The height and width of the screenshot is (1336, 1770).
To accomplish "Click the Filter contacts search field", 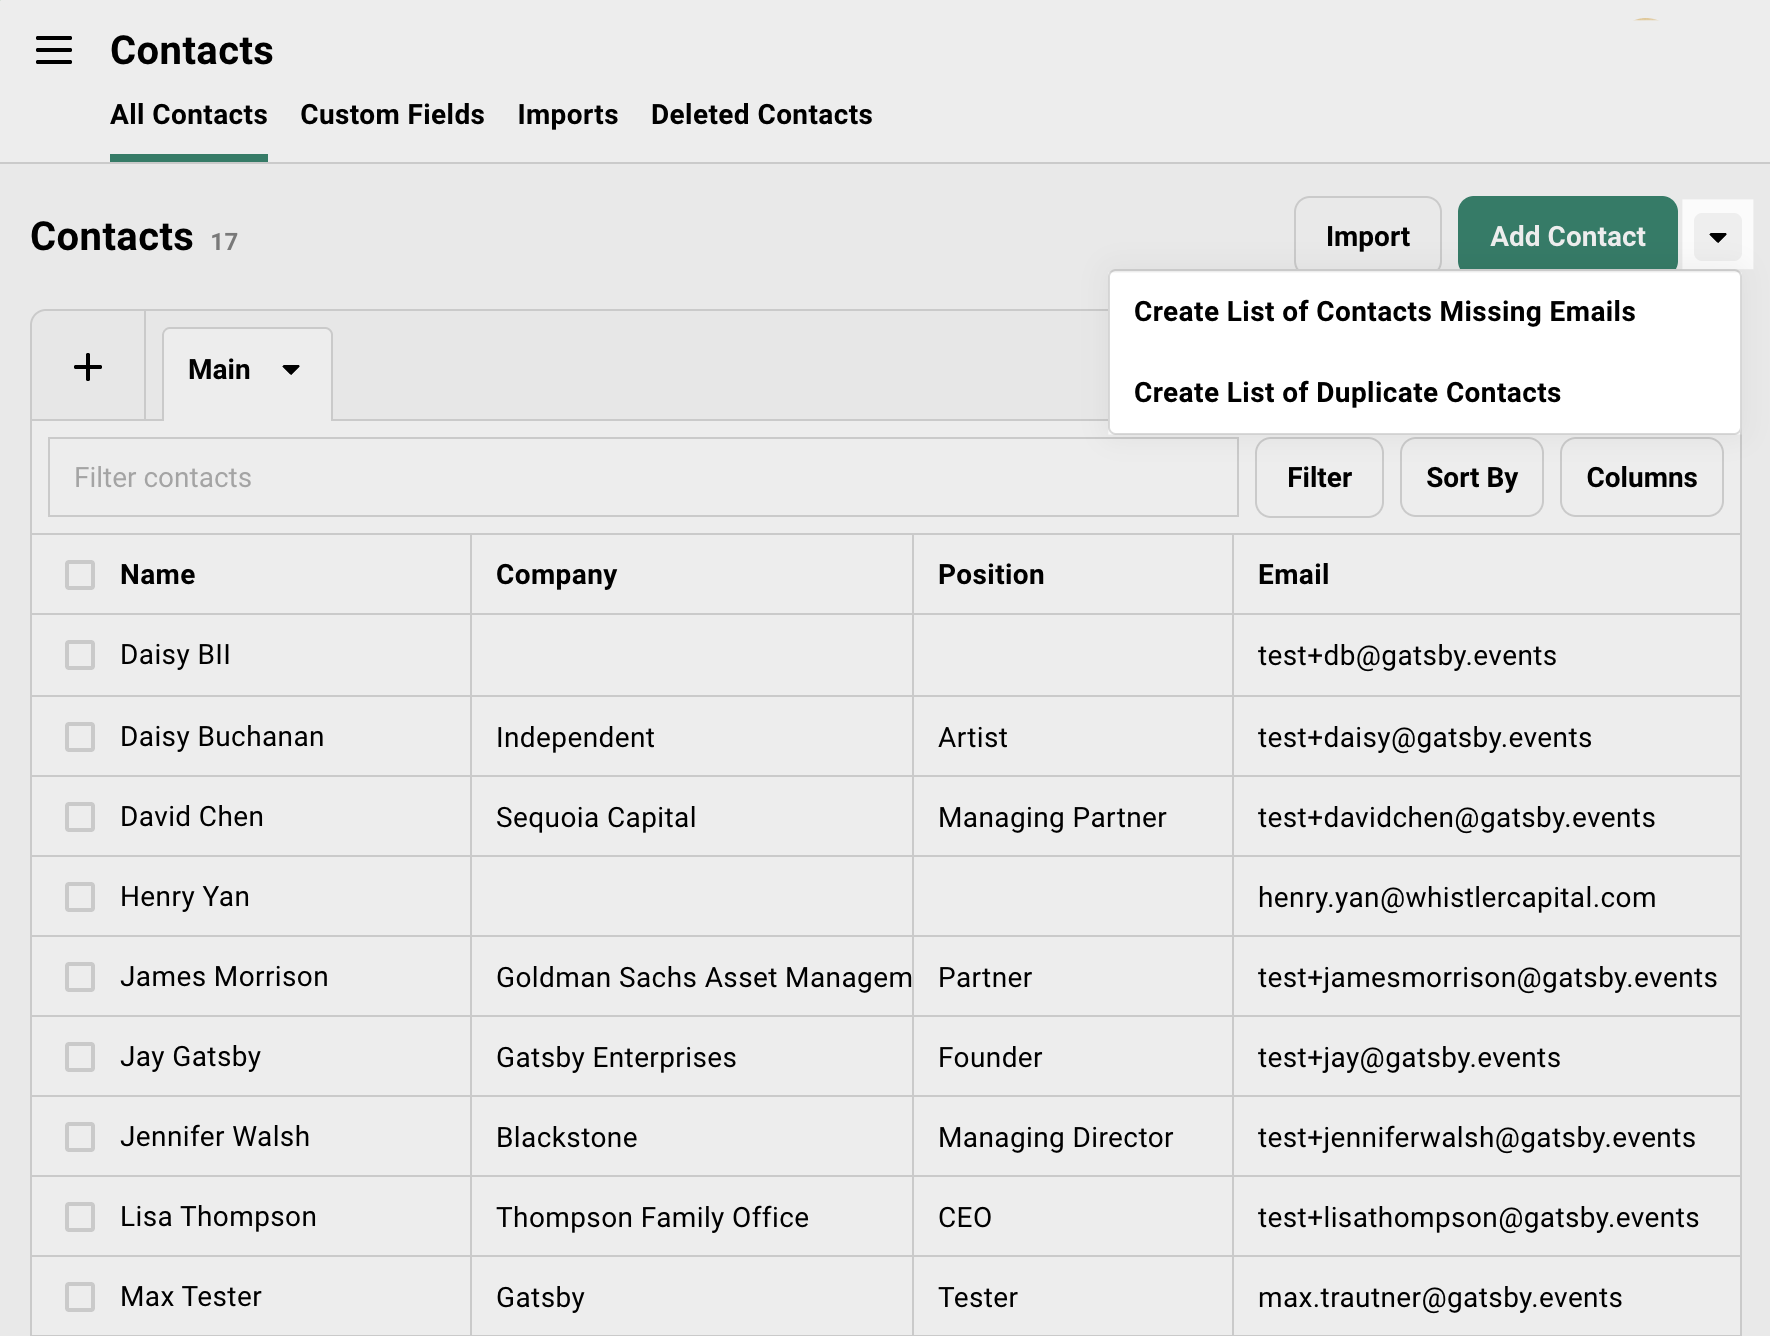I will click(640, 477).
